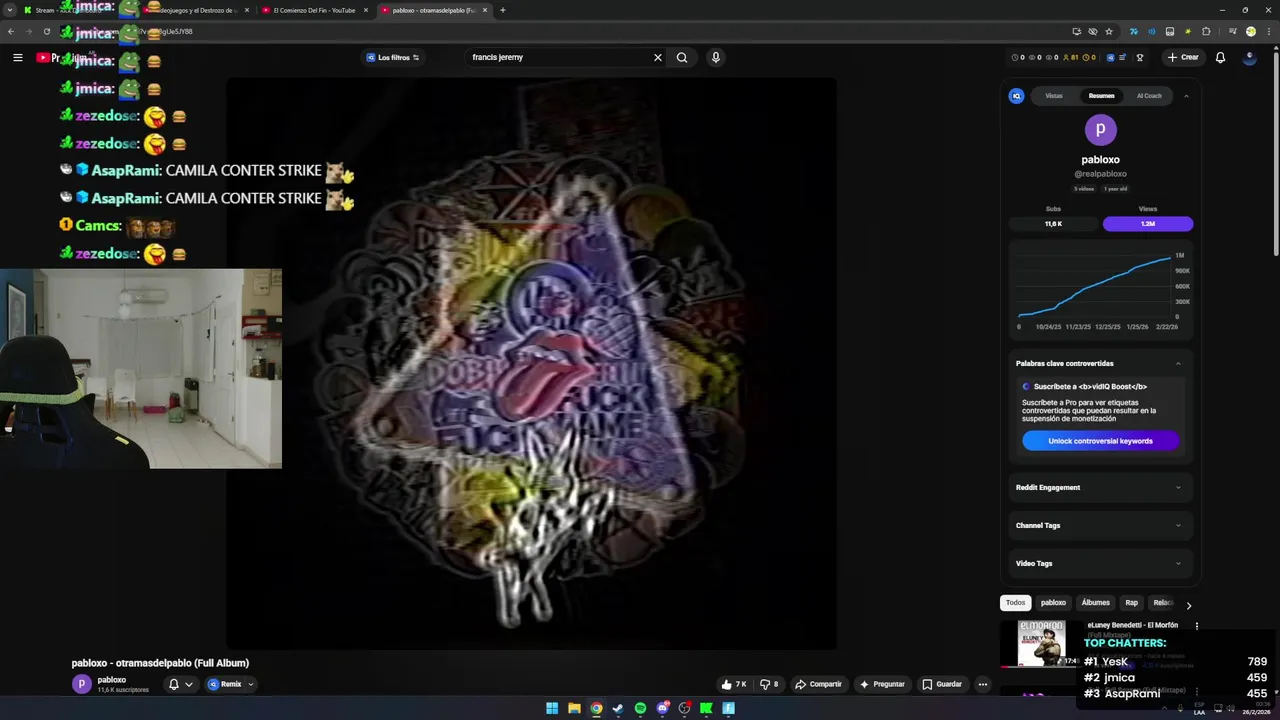Go back with the browser arrow
This screenshot has height=720, width=1280.
11,31
